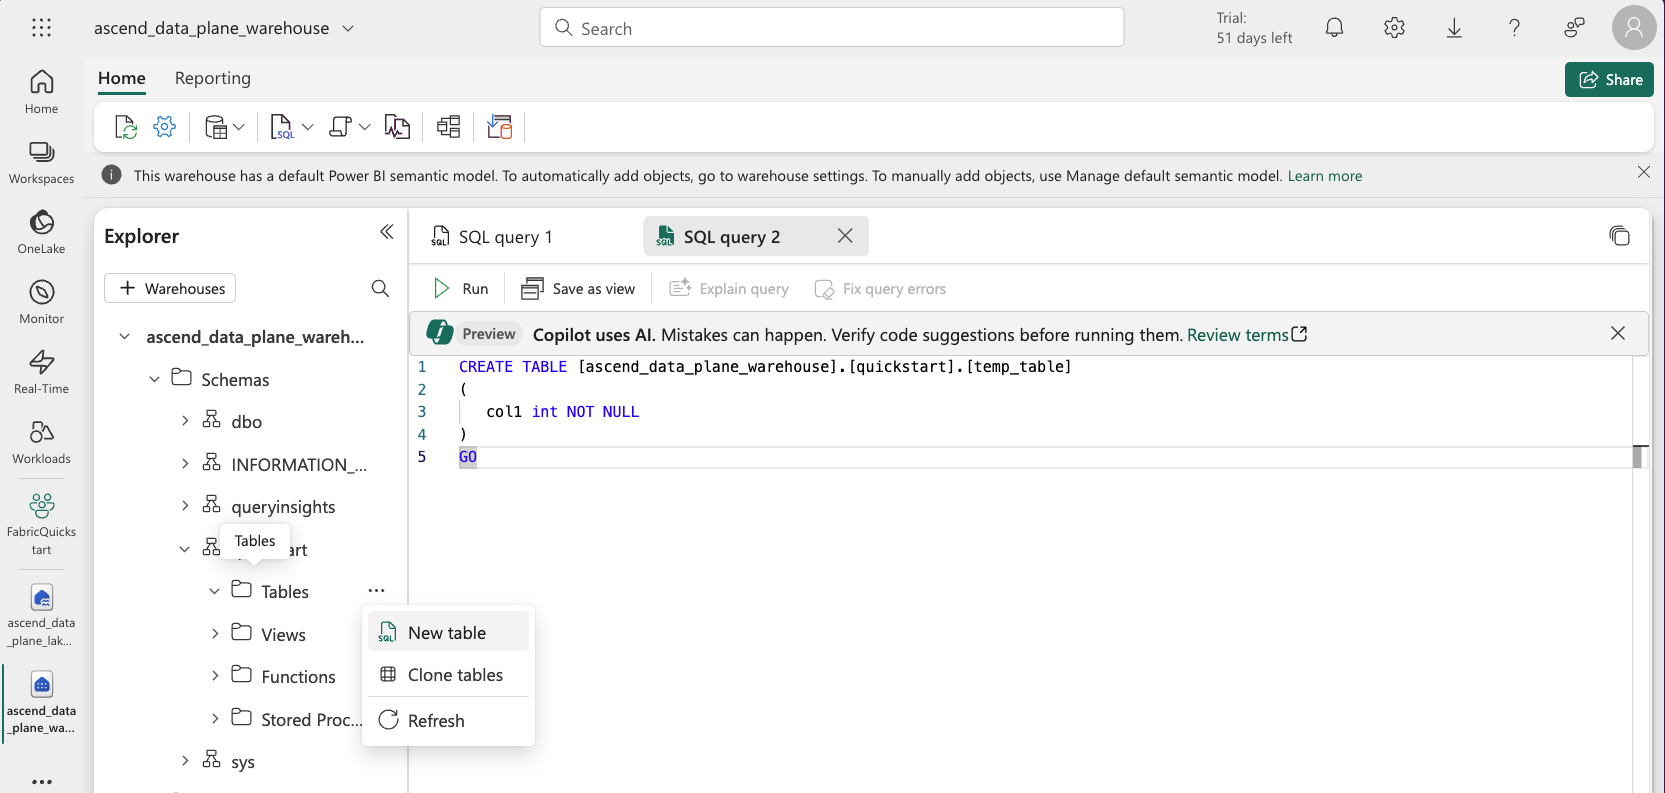Viewport: 1665px width, 793px height.
Task: Click the copy windows icon near tabs
Action: pyautogui.click(x=1619, y=236)
